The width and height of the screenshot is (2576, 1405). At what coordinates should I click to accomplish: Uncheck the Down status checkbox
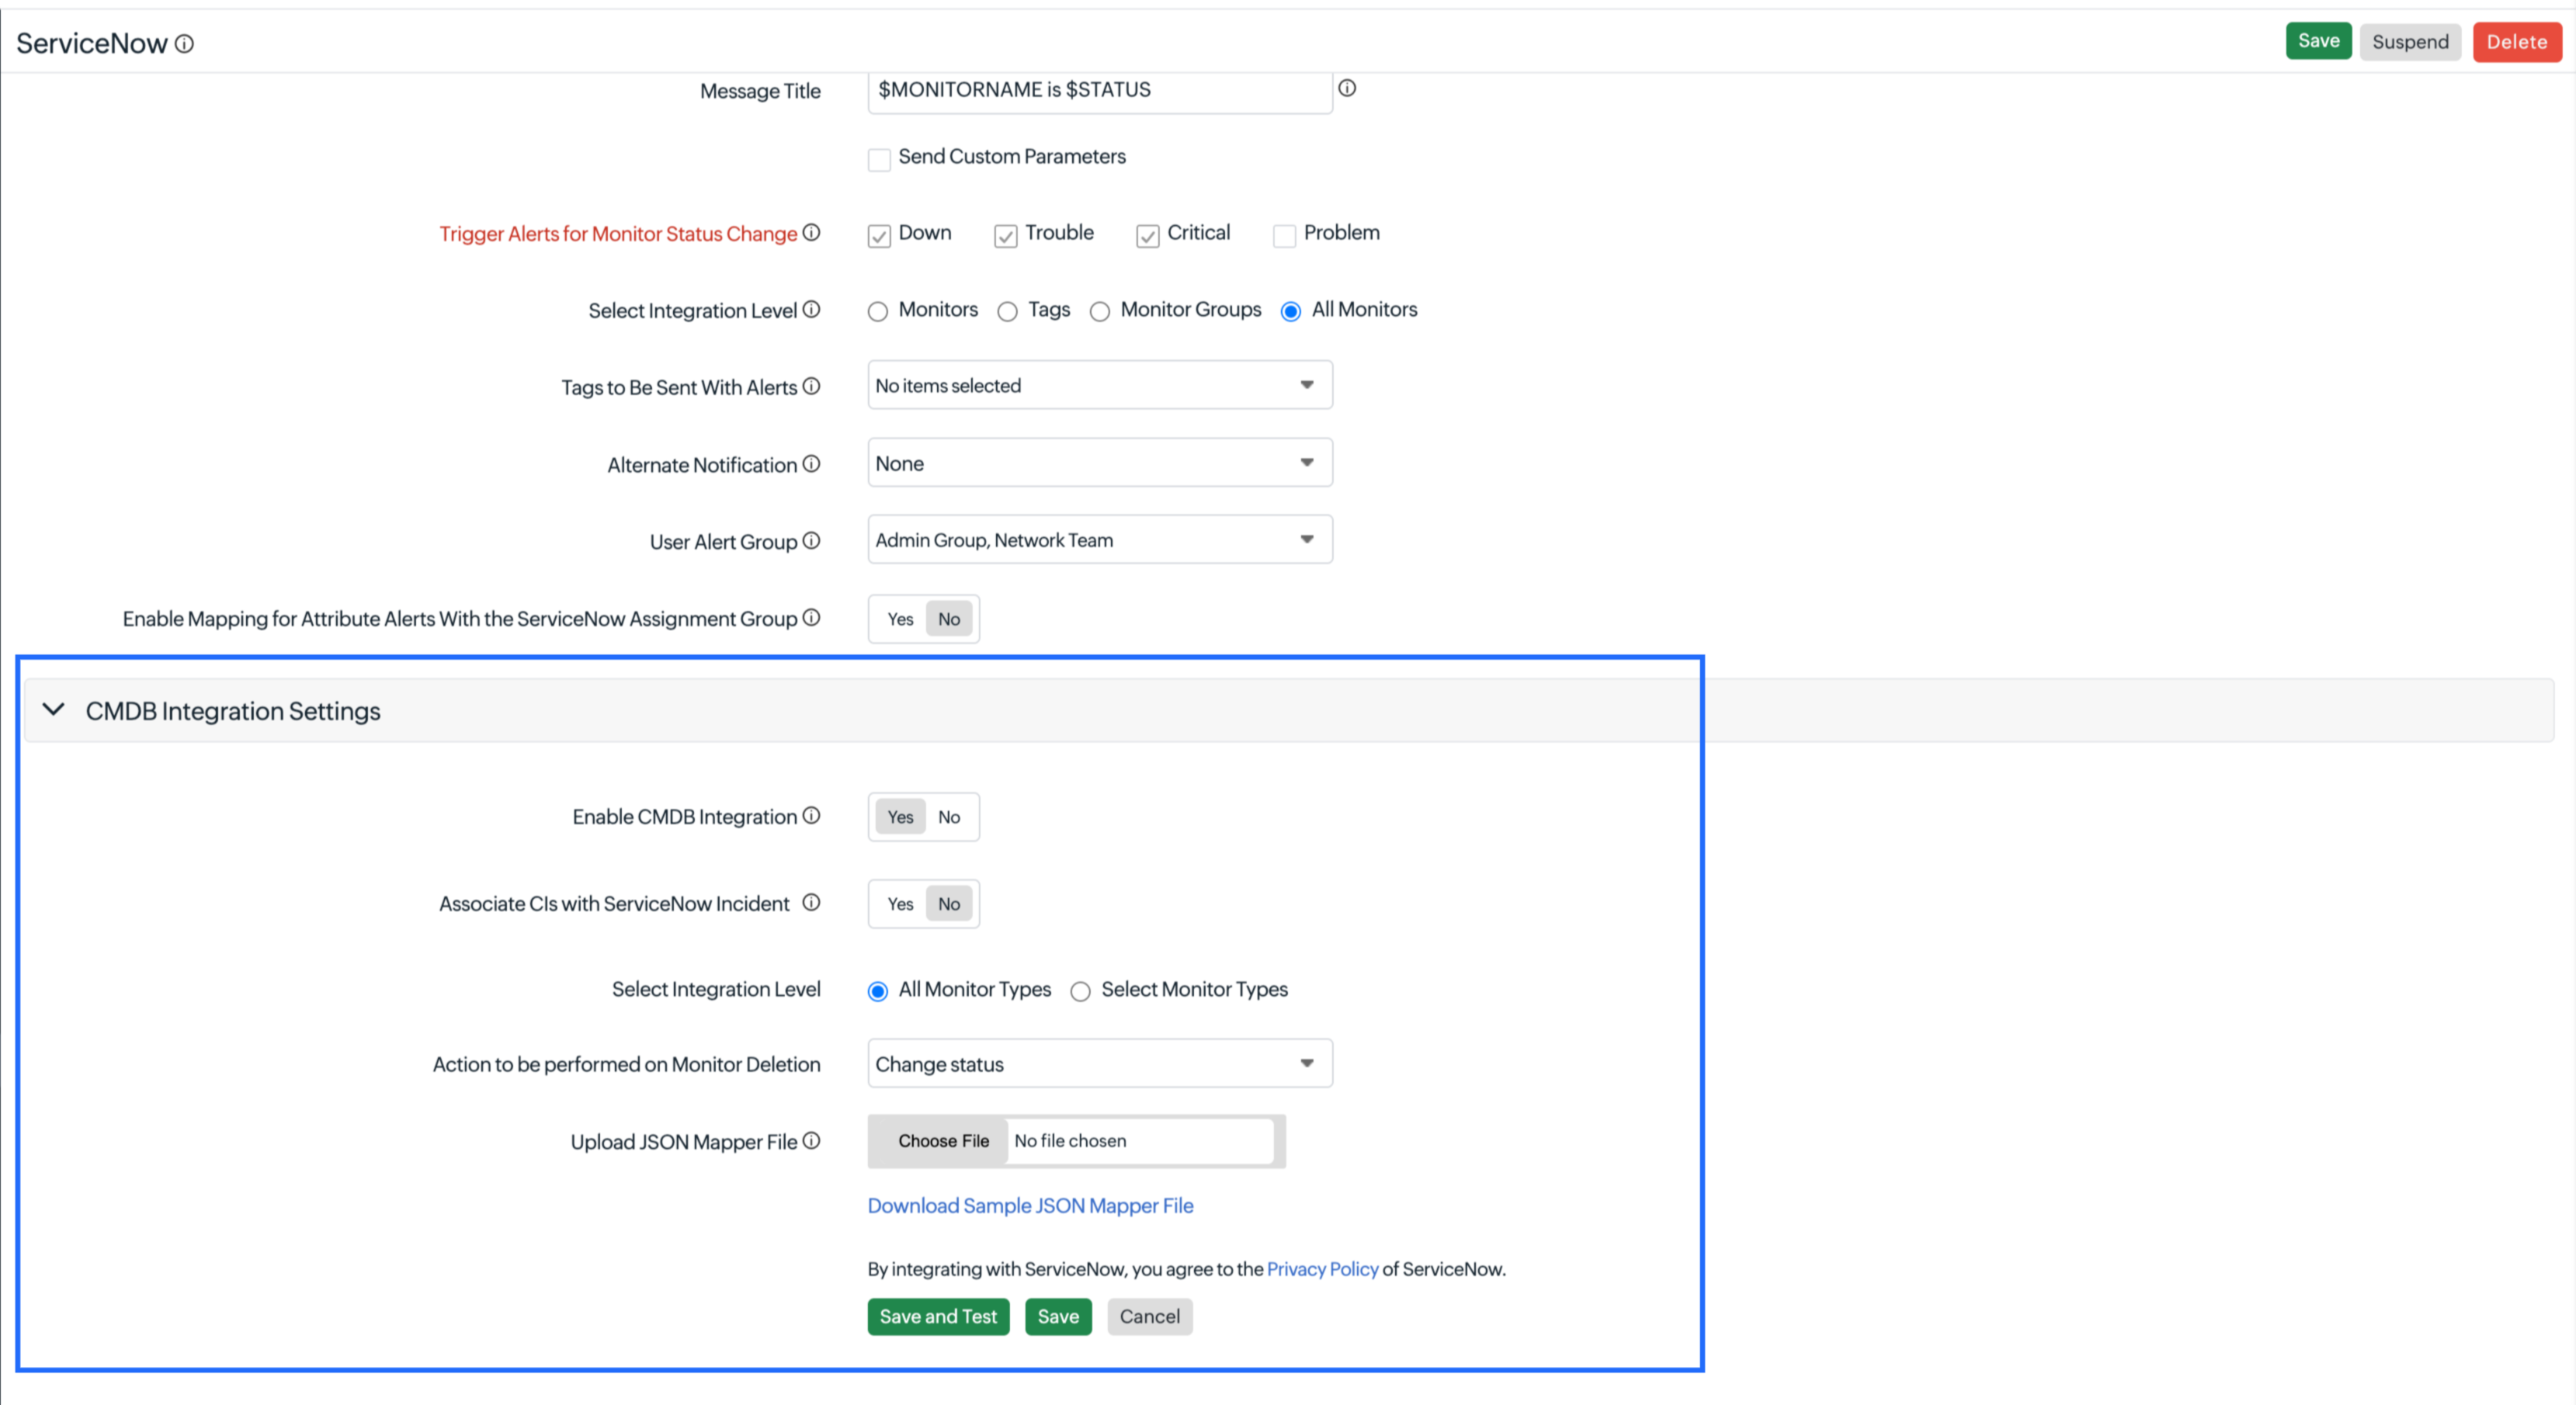tap(879, 236)
